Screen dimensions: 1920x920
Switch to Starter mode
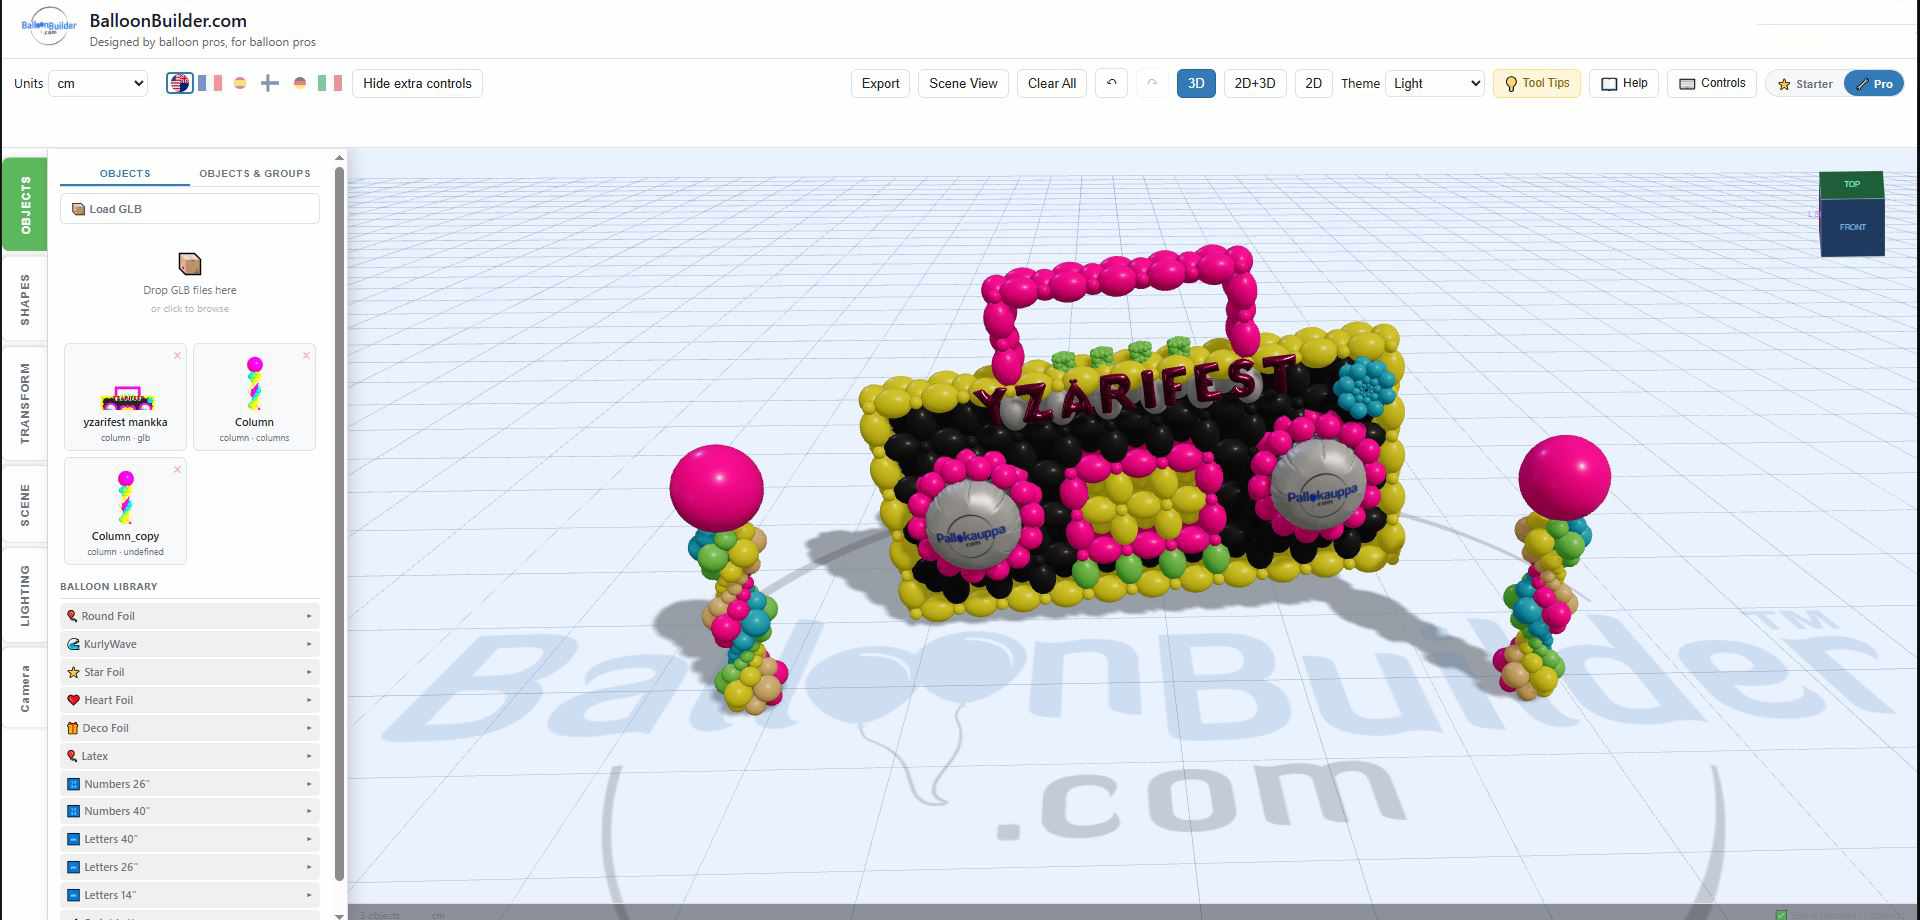pos(1805,84)
